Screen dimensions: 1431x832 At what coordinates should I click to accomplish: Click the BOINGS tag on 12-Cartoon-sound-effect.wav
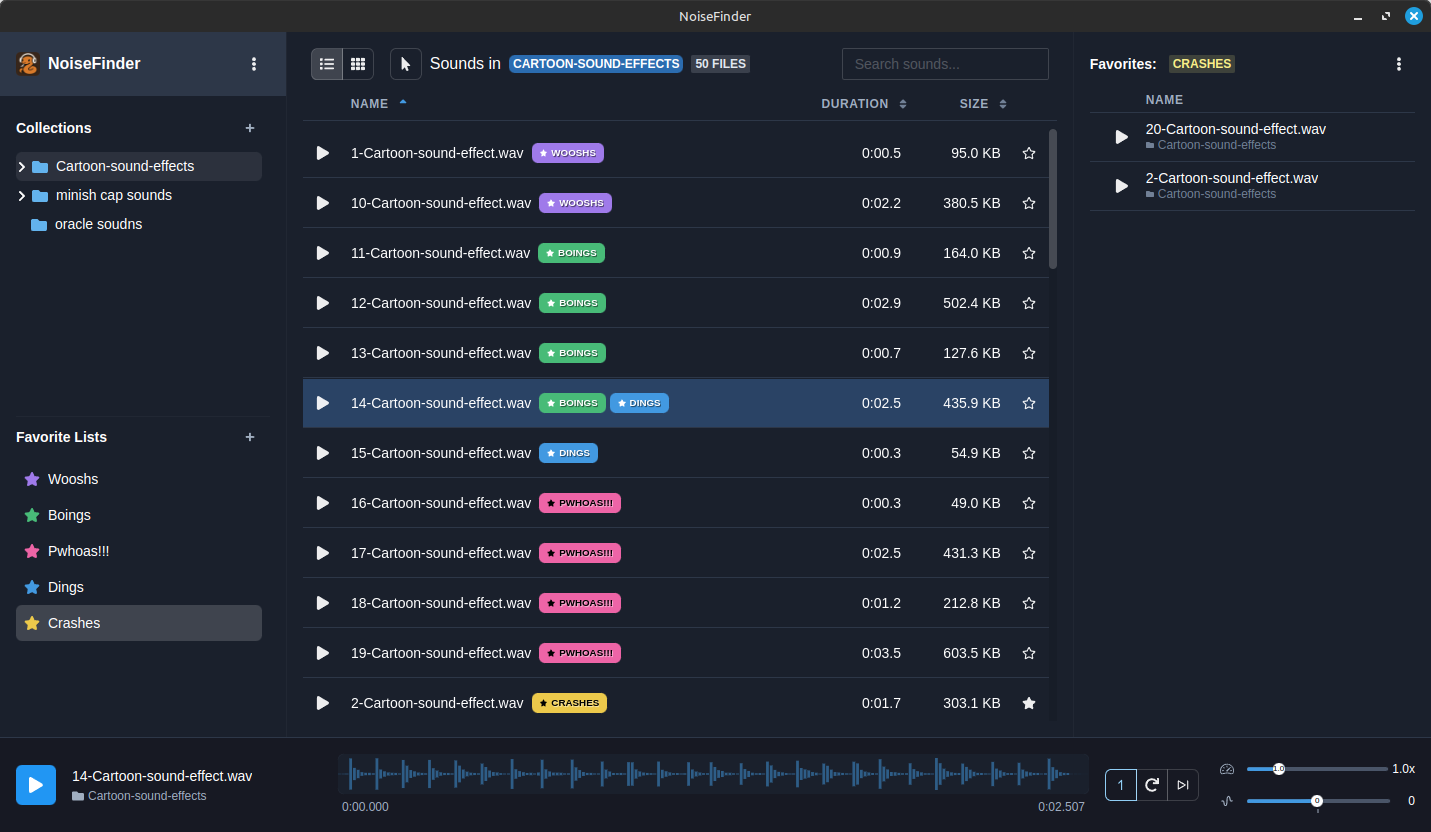[x=572, y=303]
